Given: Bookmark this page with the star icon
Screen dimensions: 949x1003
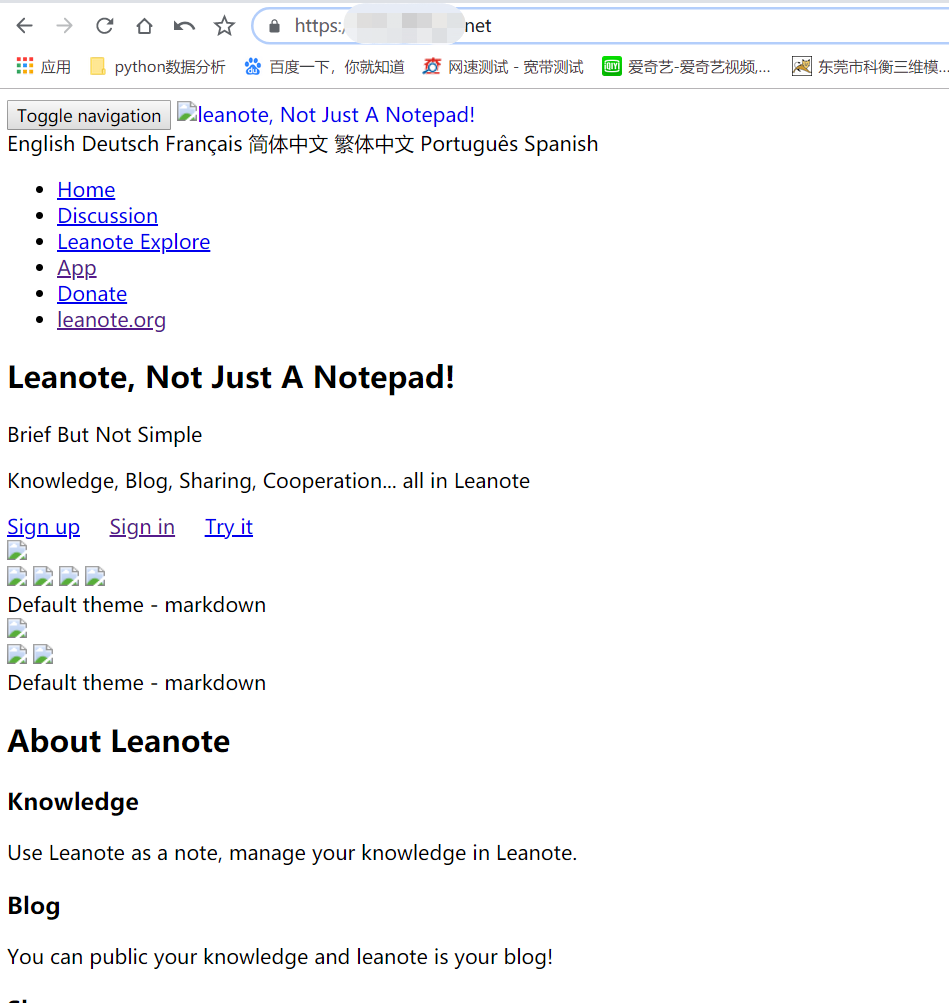Looking at the screenshot, I should [x=224, y=26].
